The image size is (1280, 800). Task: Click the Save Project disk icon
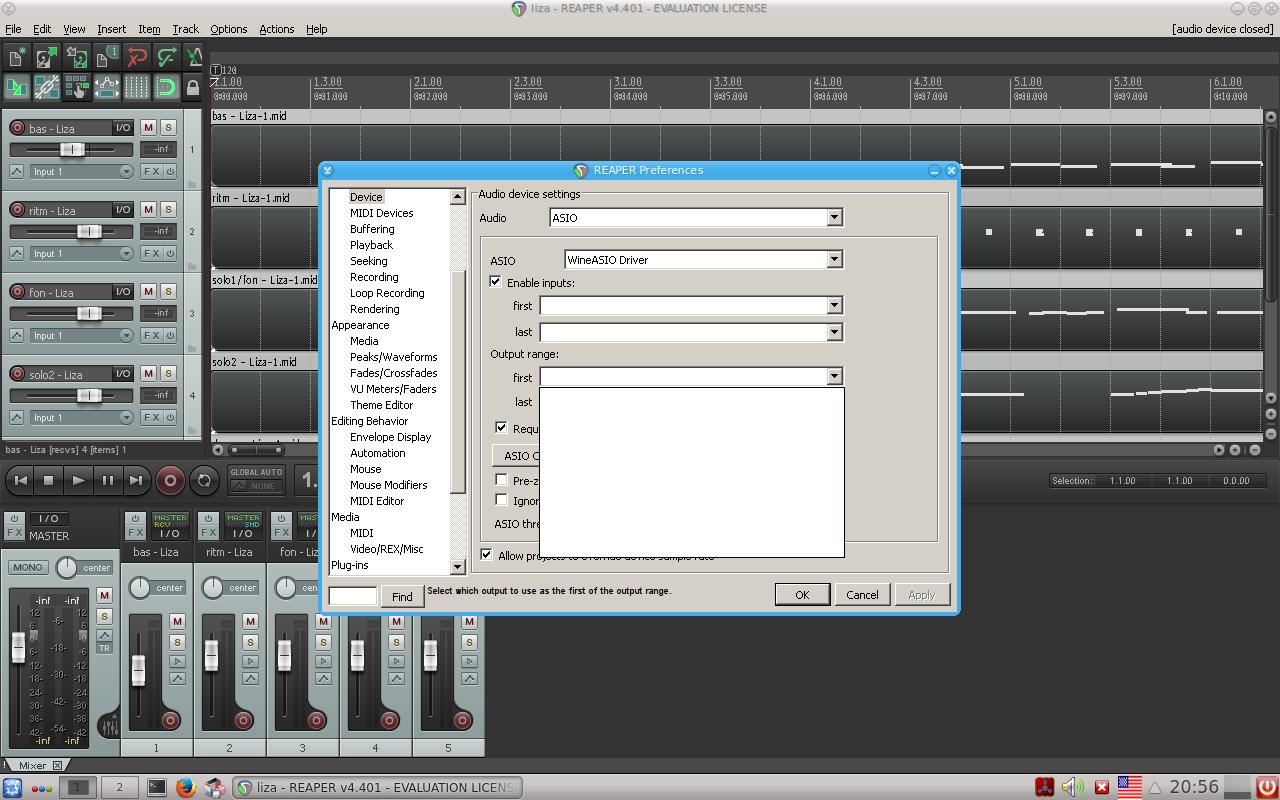(76, 57)
